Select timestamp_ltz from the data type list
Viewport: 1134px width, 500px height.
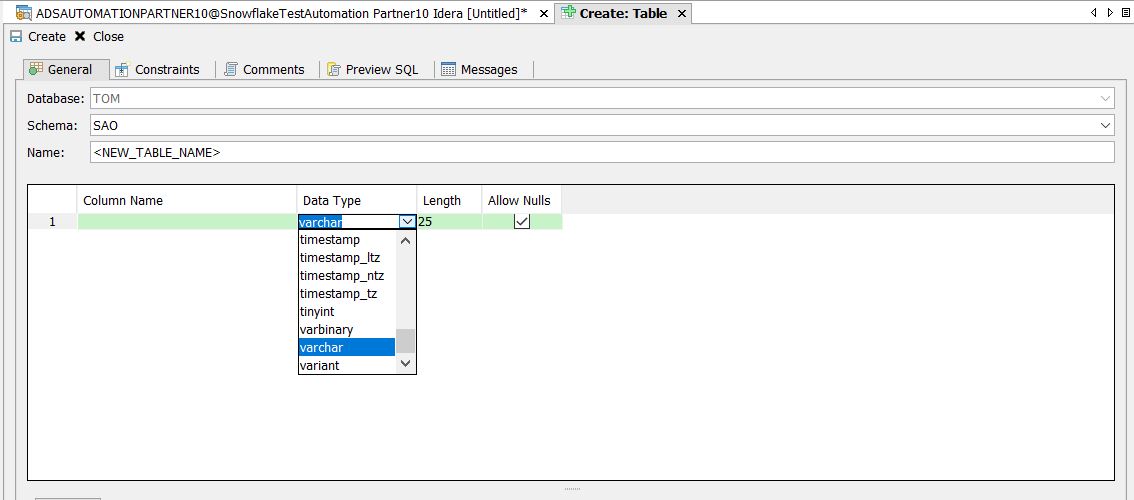(340, 258)
